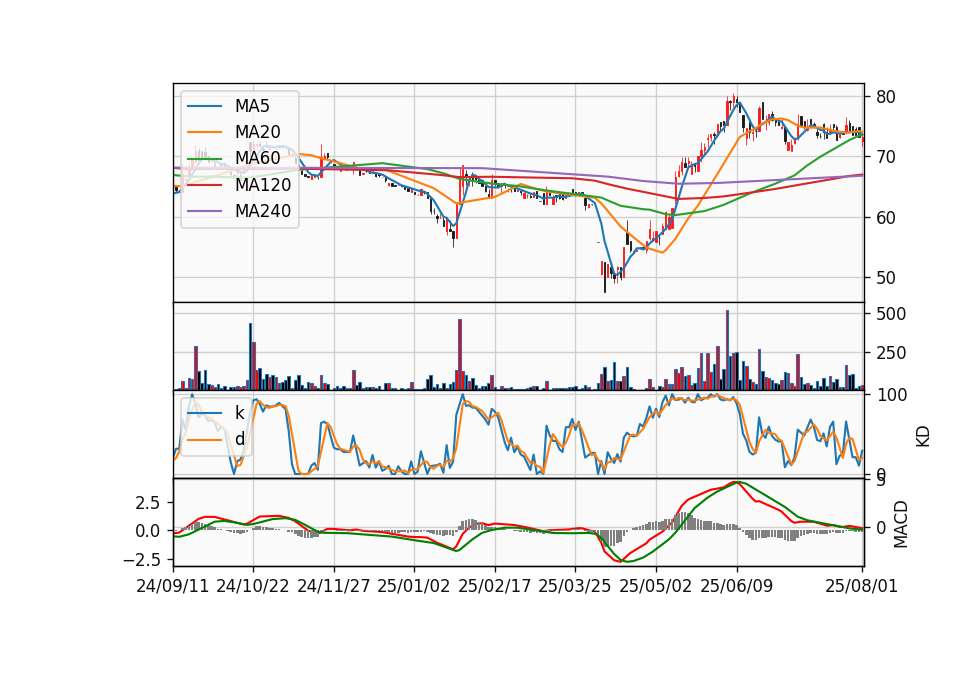Click the KD axis value 100

click(891, 395)
